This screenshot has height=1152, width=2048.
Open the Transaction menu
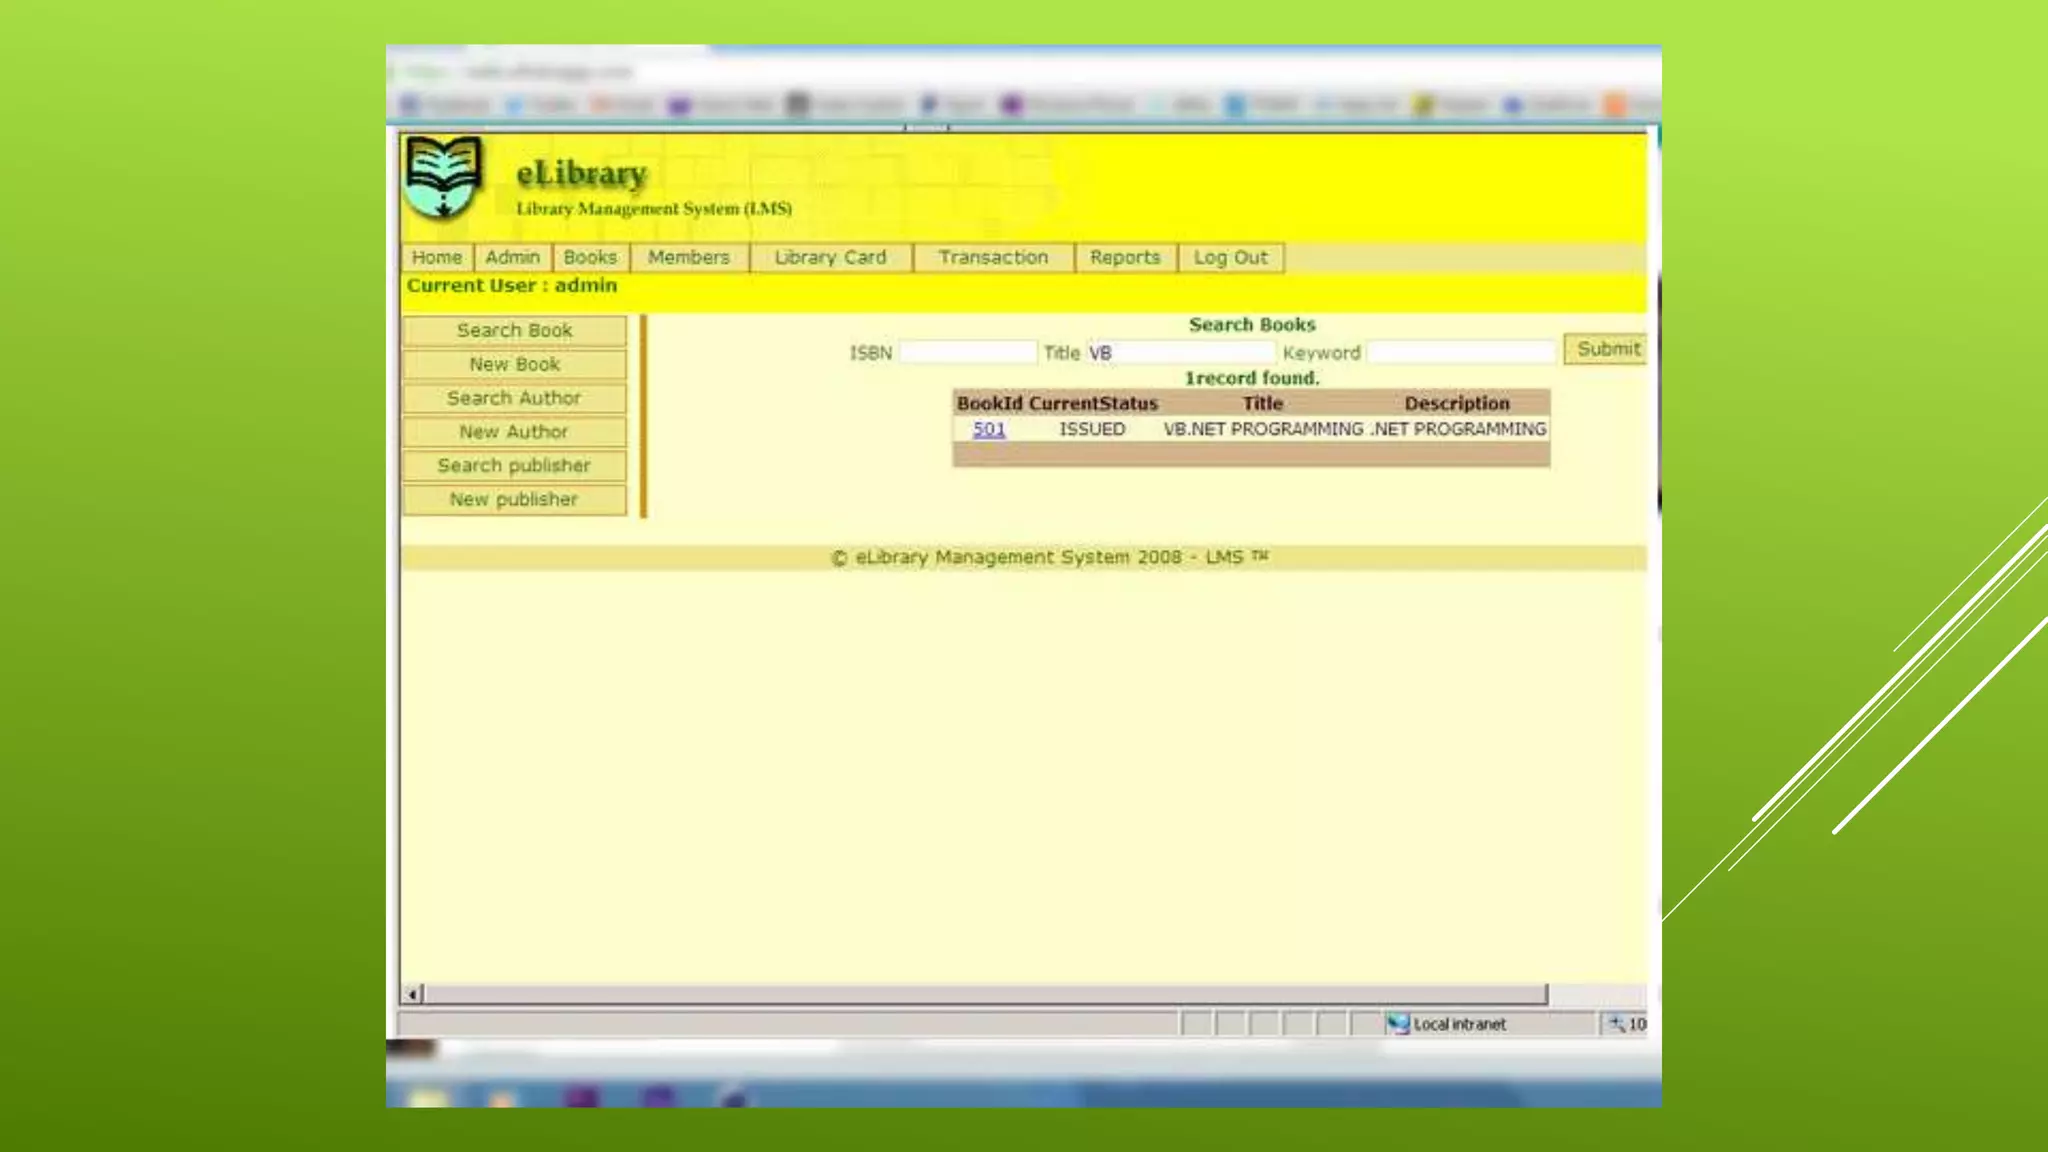(993, 257)
